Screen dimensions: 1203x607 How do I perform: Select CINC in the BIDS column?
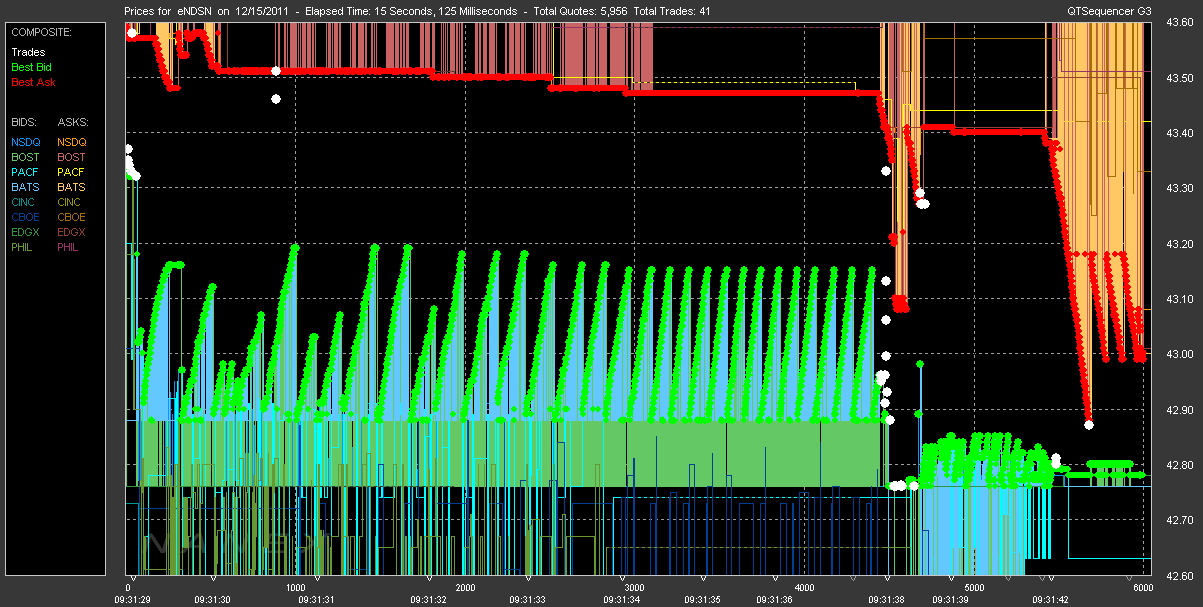click(25, 202)
